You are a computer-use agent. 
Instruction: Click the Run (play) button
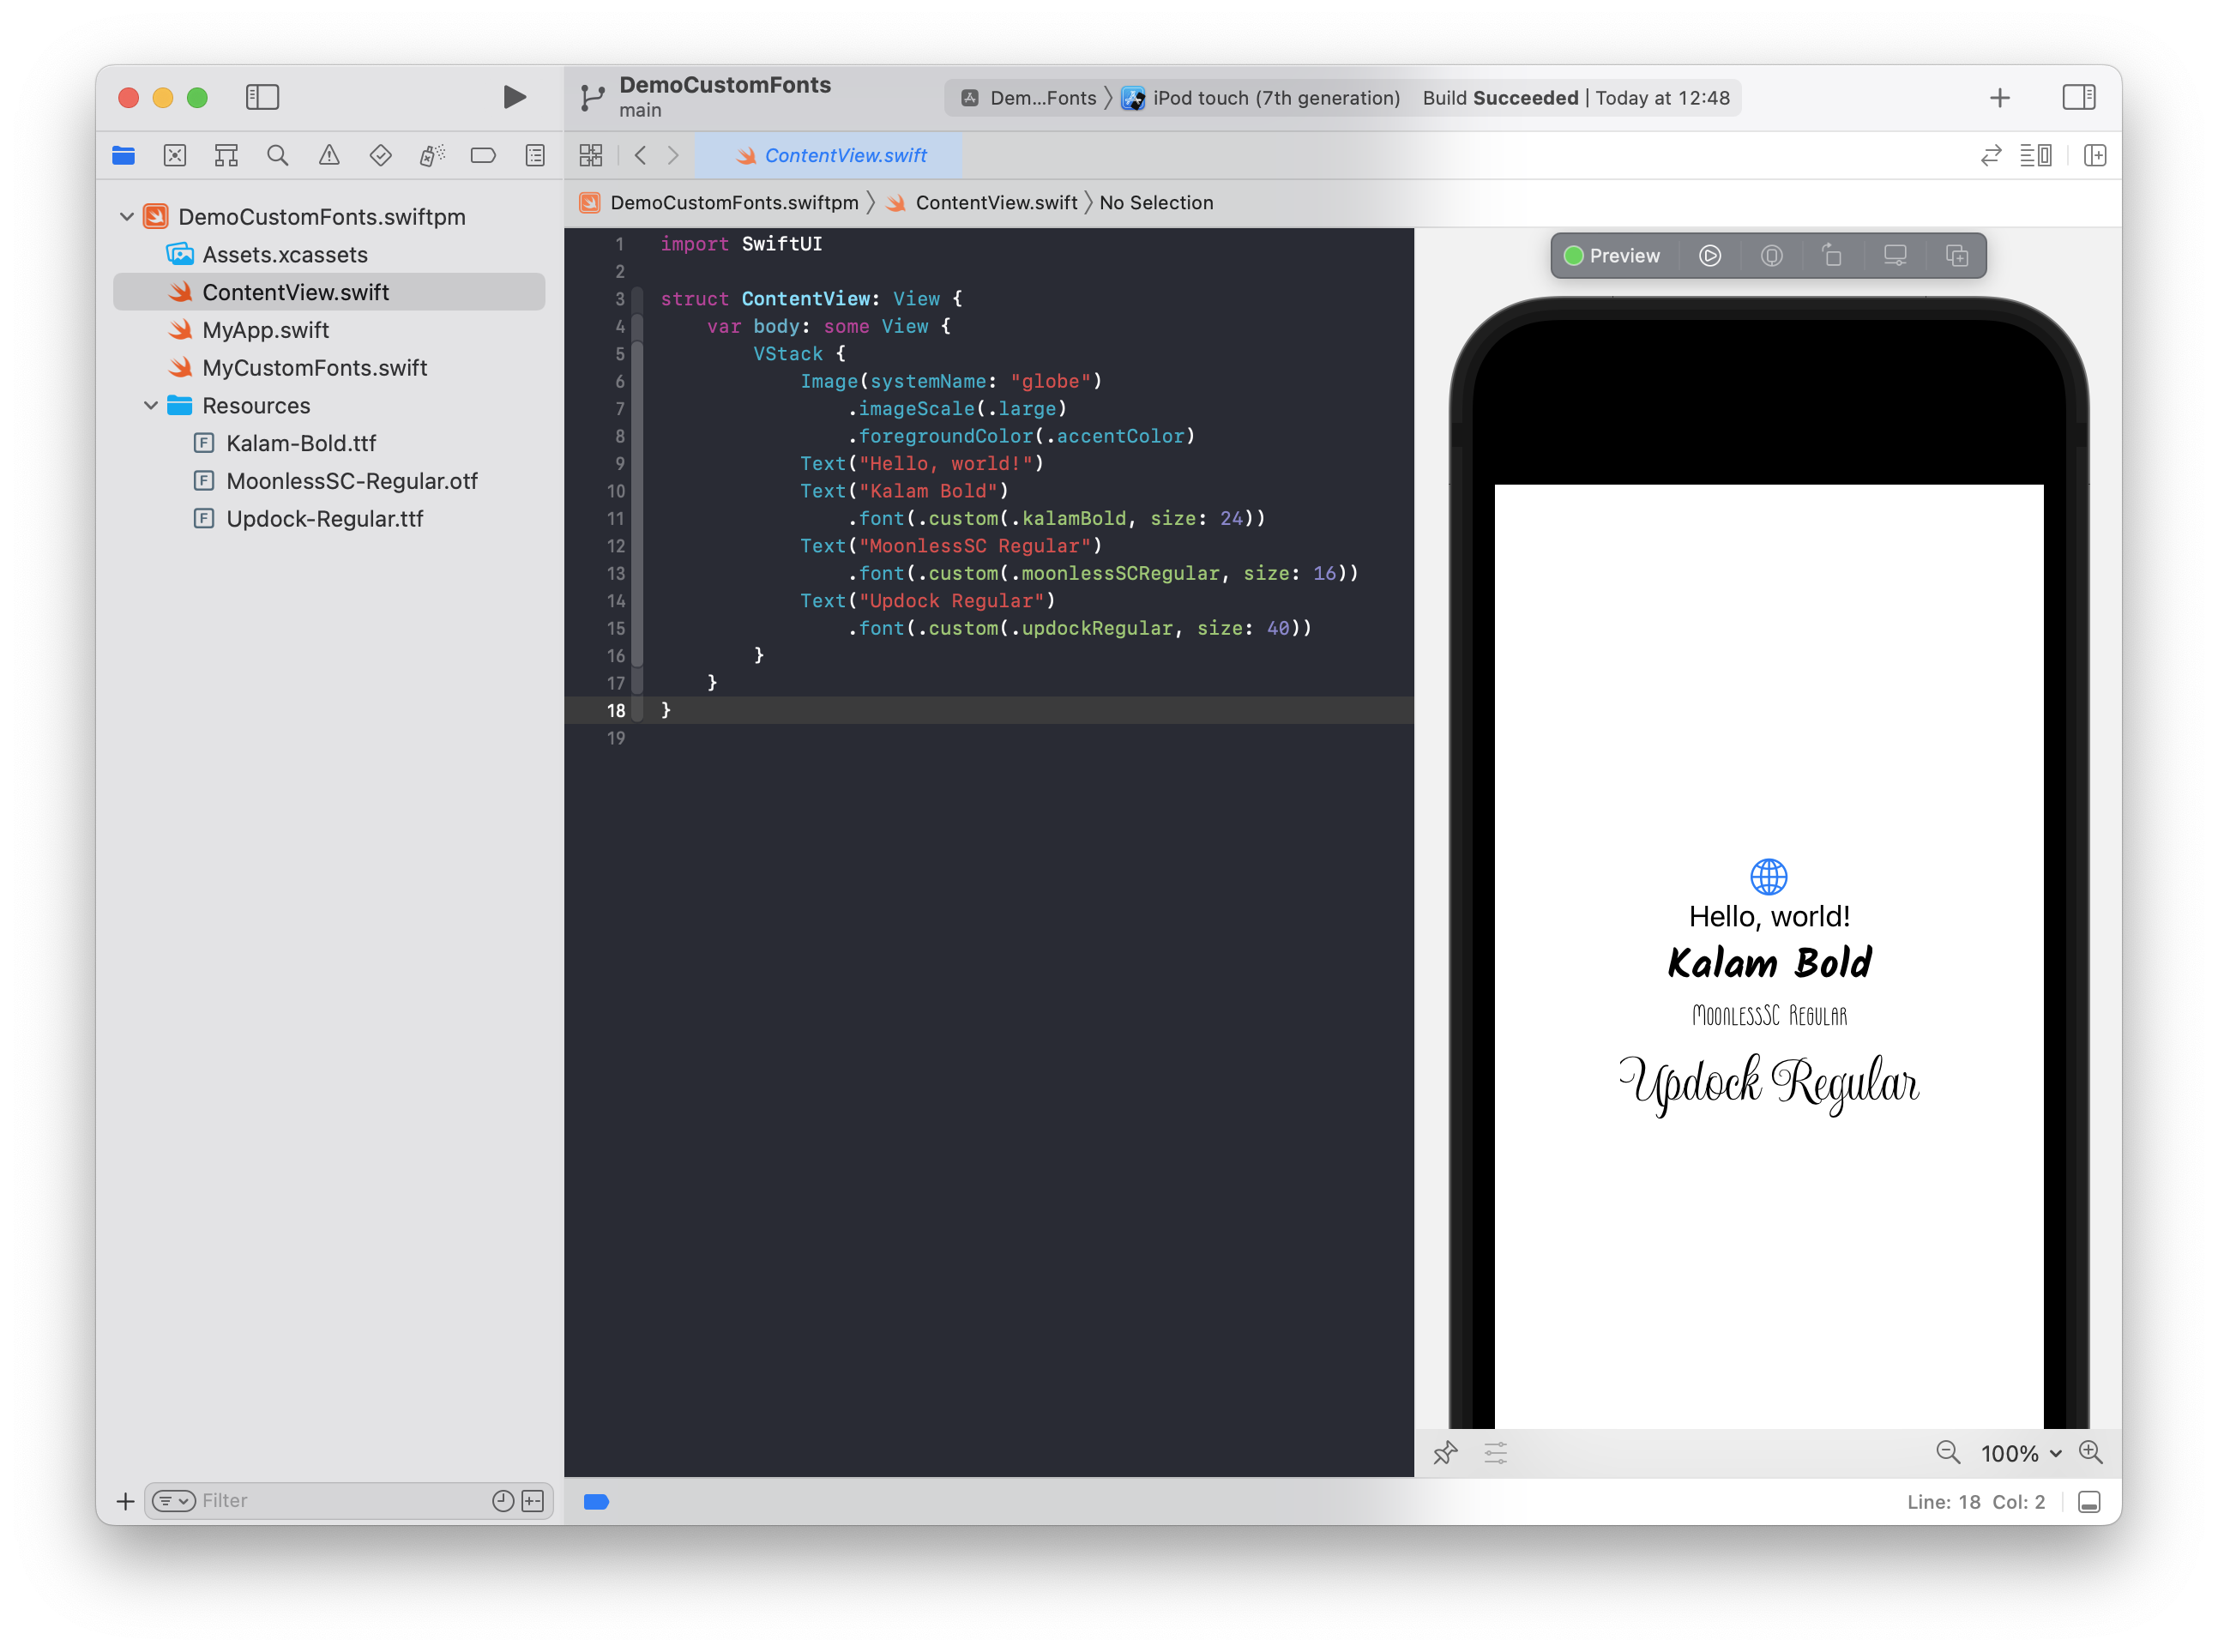coord(514,97)
